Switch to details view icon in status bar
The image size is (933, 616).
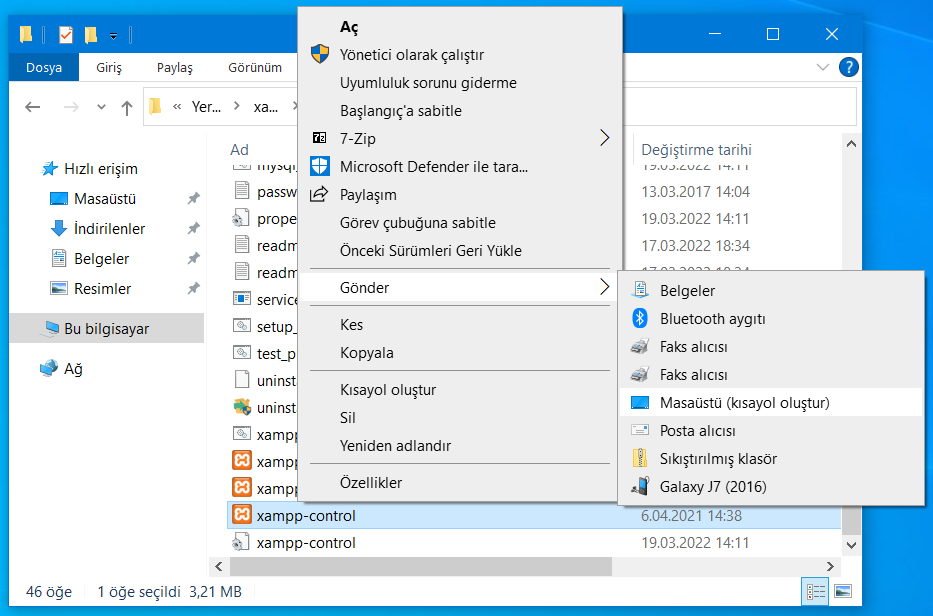point(816,592)
